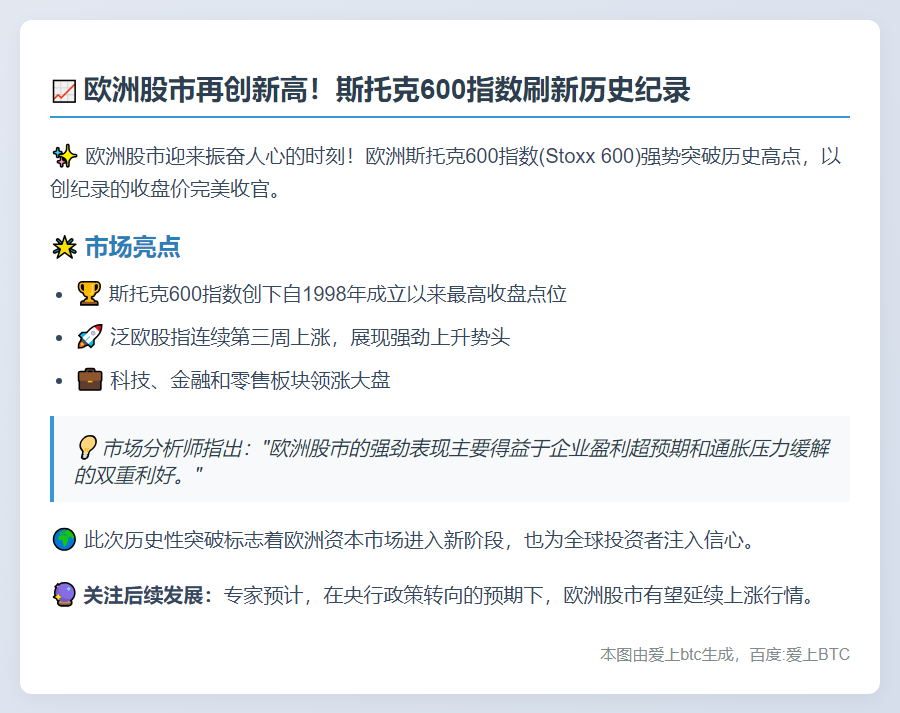Screen dimensions: 900x713
Task: Click the trophy emoji in the first bullet
Action: (x=89, y=294)
